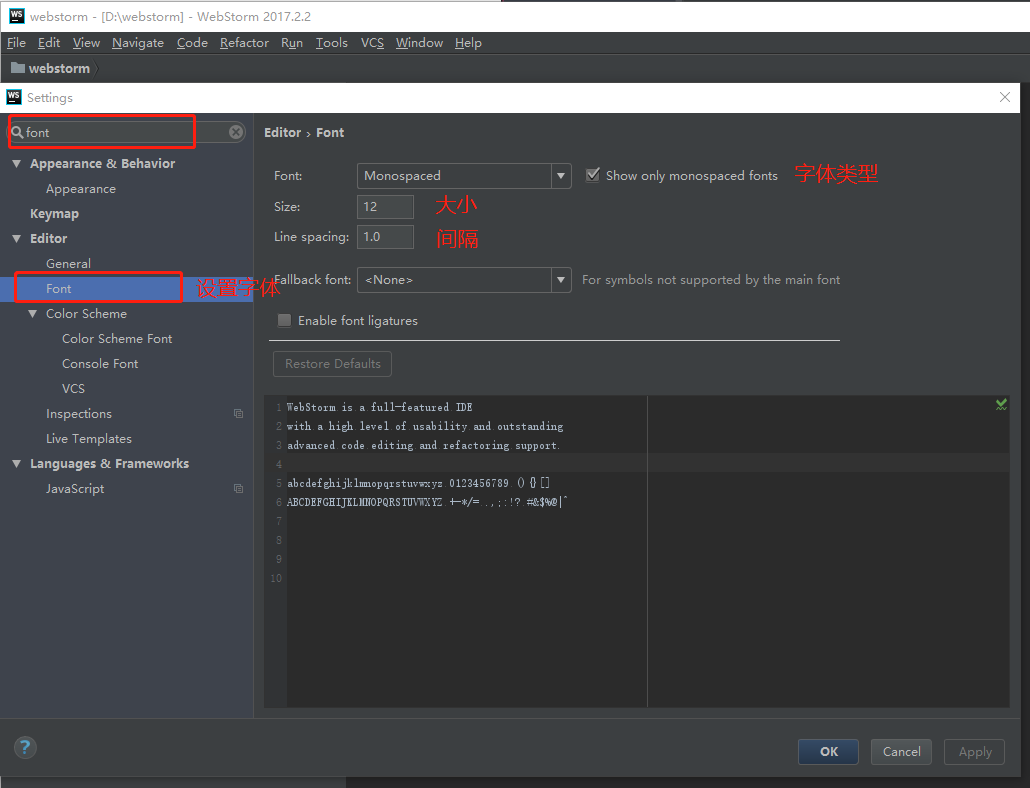
Task: Uncheck Show only monospaced fonts
Action: coord(593,174)
